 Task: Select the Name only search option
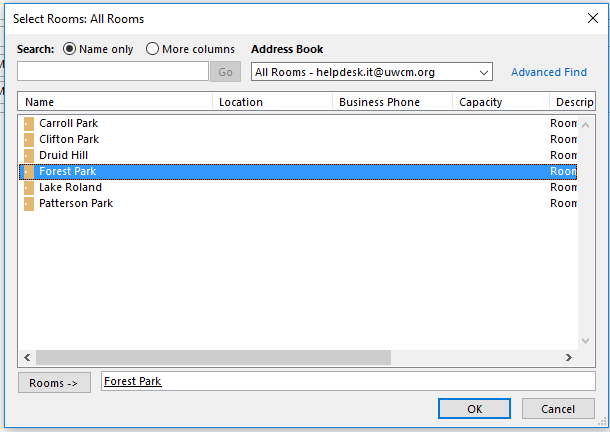coord(70,49)
